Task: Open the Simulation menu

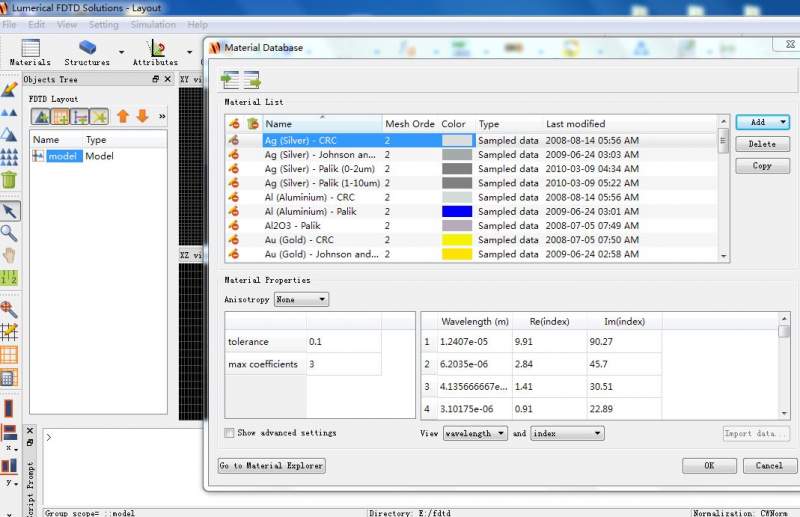Action: tap(153, 24)
